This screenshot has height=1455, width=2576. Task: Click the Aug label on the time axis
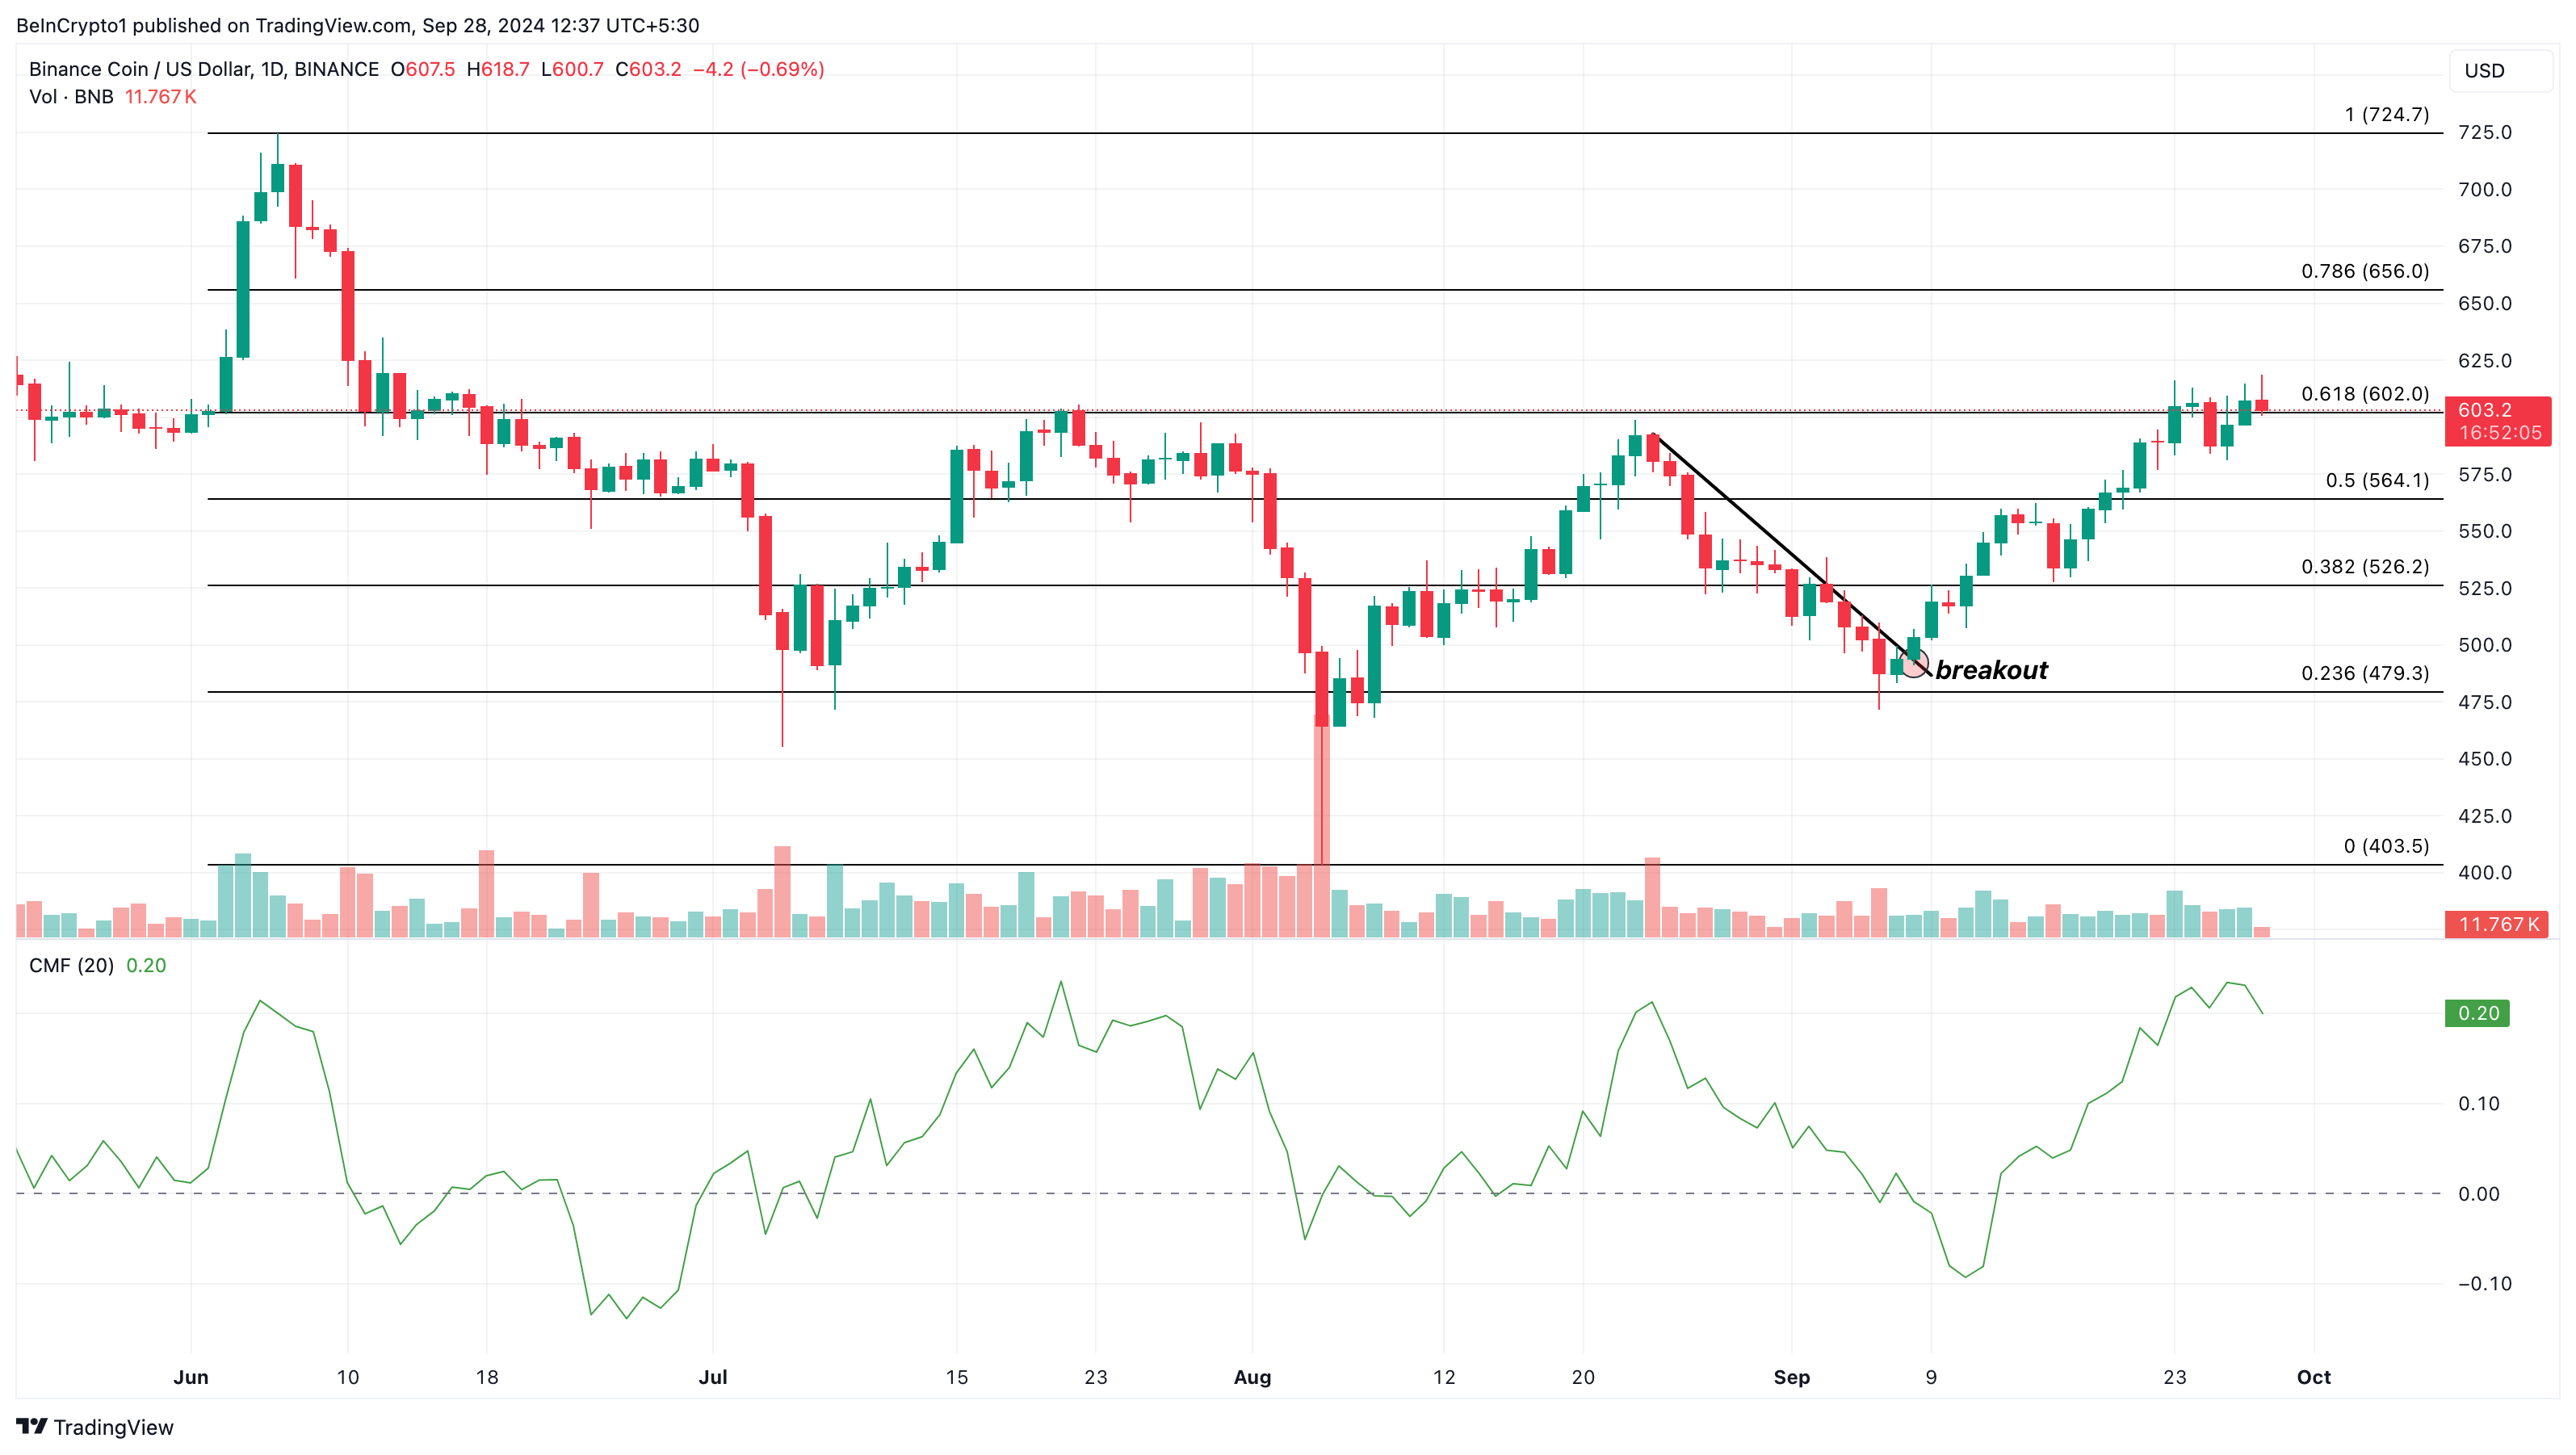[1252, 1377]
